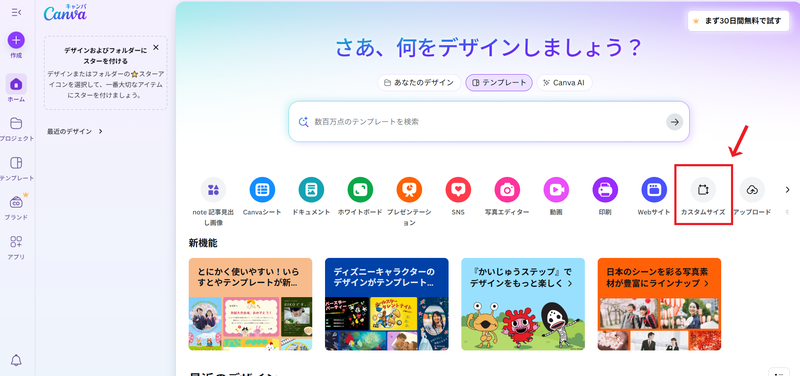The width and height of the screenshot is (800, 376).
Task: Open 動画 design type
Action: pos(556,197)
